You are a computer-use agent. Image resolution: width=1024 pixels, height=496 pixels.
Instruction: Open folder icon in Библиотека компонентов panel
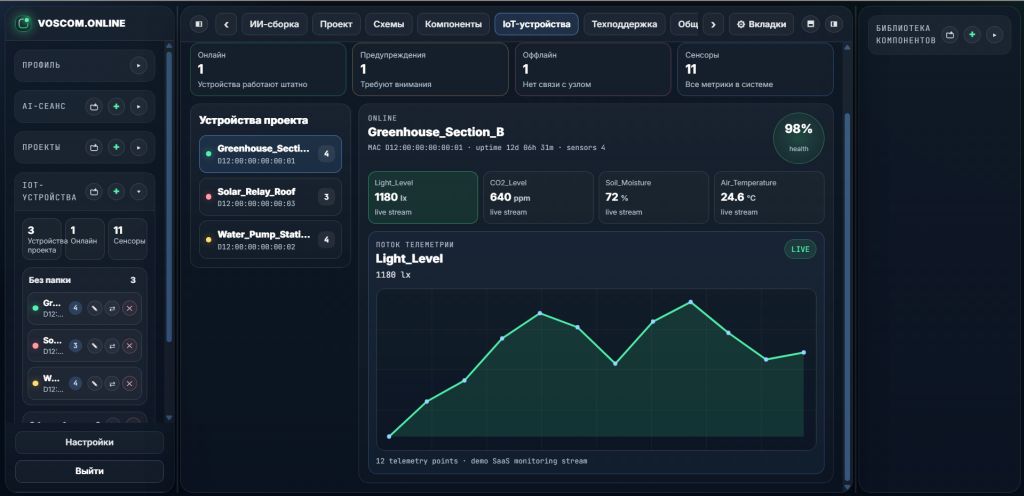point(950,35)
